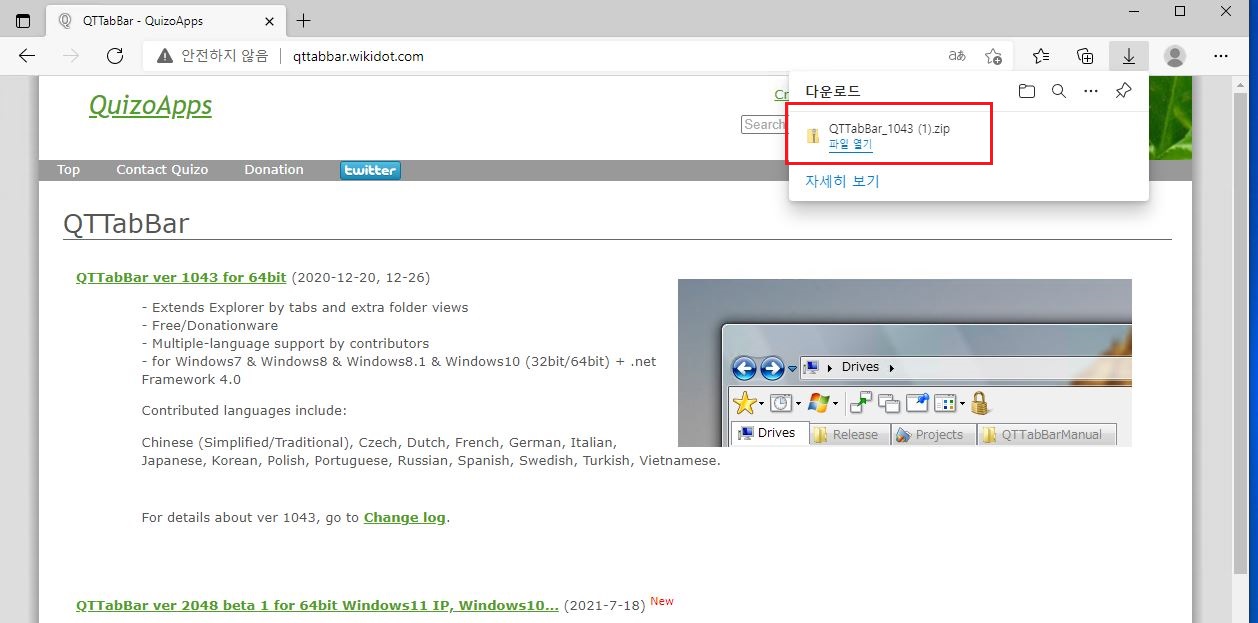Maximize the browser window
Screen dimensions: 1258x623
[x=1180, y=11]
